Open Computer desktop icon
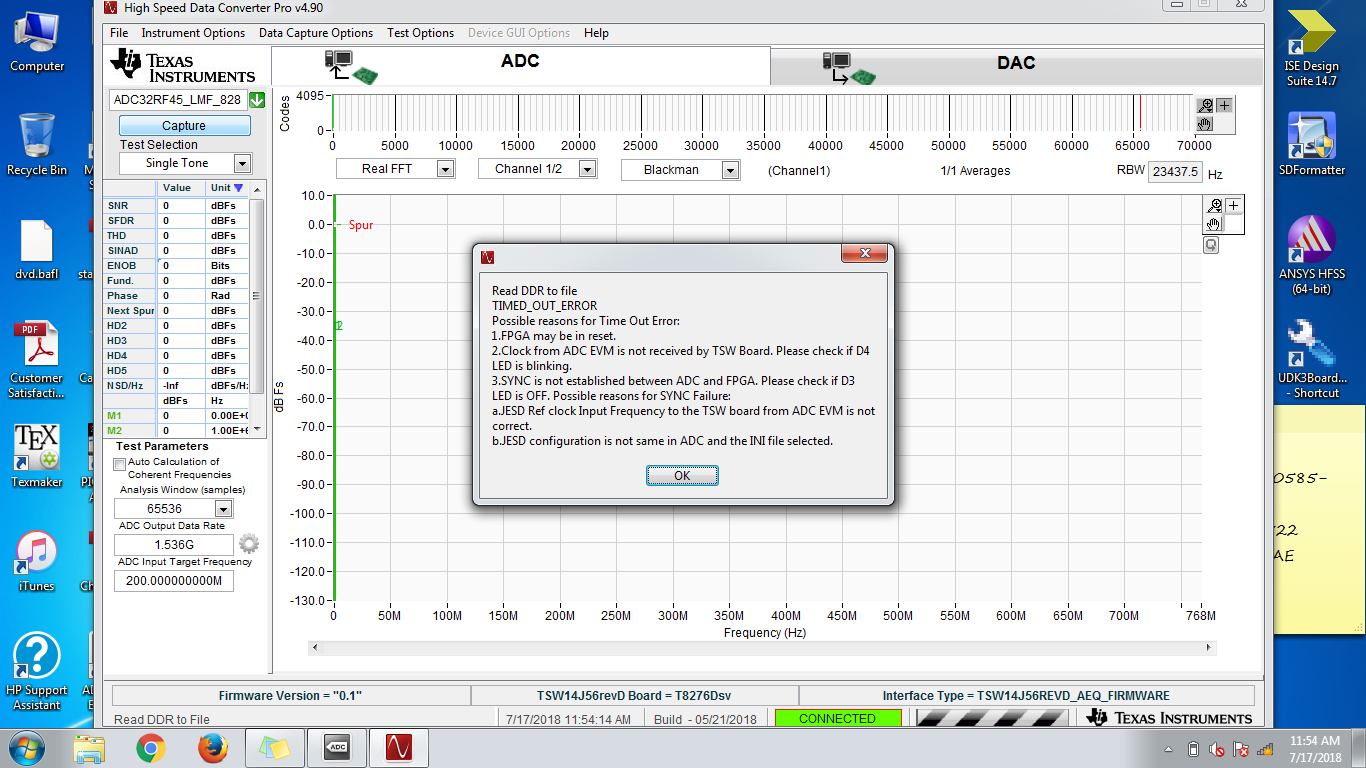 37,42
